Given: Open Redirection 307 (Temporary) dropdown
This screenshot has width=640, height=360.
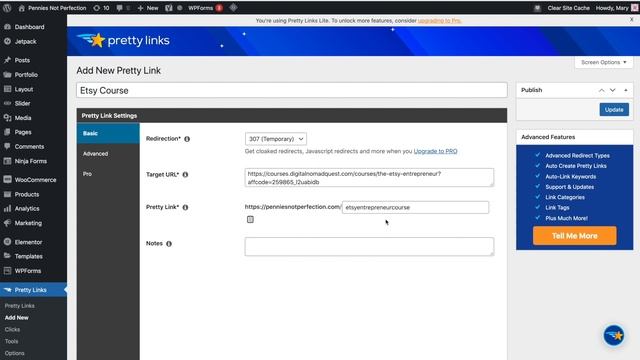Looking at the screenshot, I should tap(276, 139).
